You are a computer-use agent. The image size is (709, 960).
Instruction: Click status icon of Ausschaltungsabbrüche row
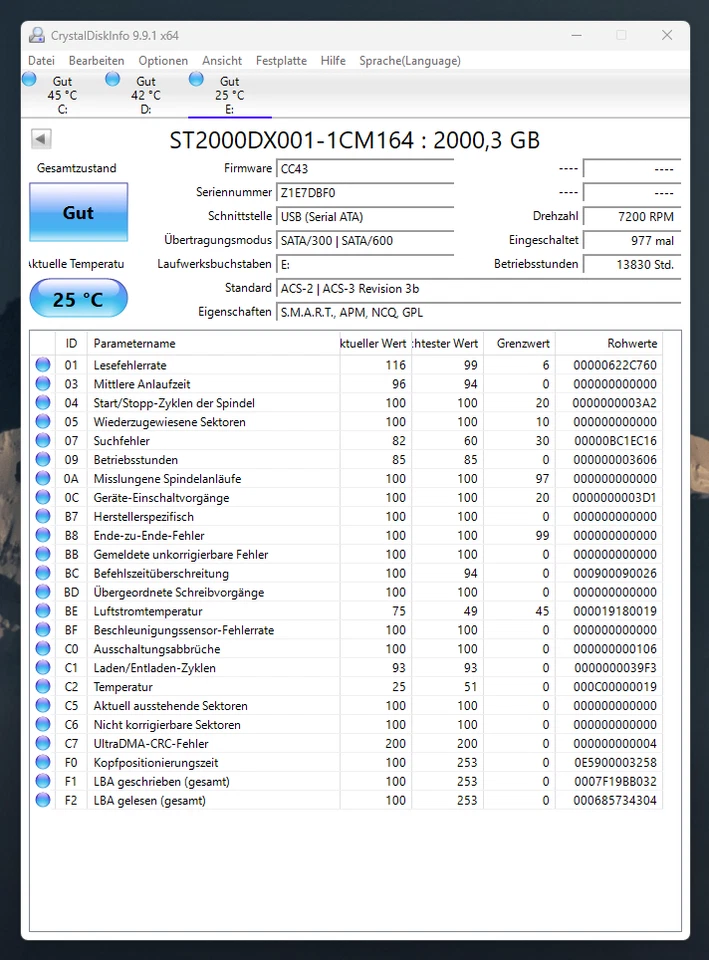[x=43, y=648]
